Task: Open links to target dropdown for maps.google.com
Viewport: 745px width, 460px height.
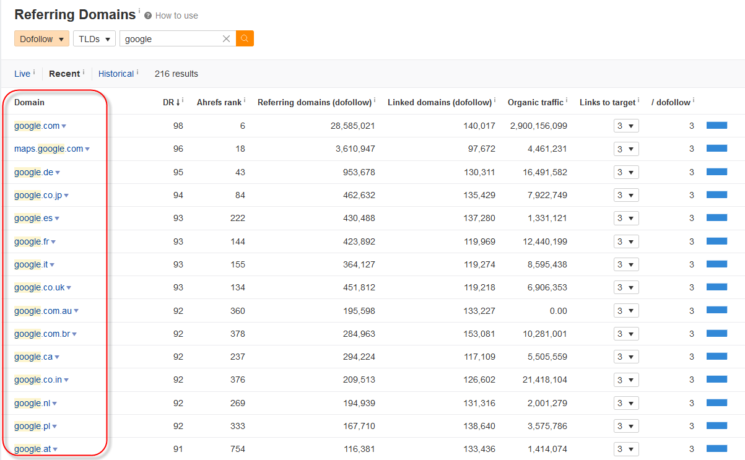Action: click(626, 149)
